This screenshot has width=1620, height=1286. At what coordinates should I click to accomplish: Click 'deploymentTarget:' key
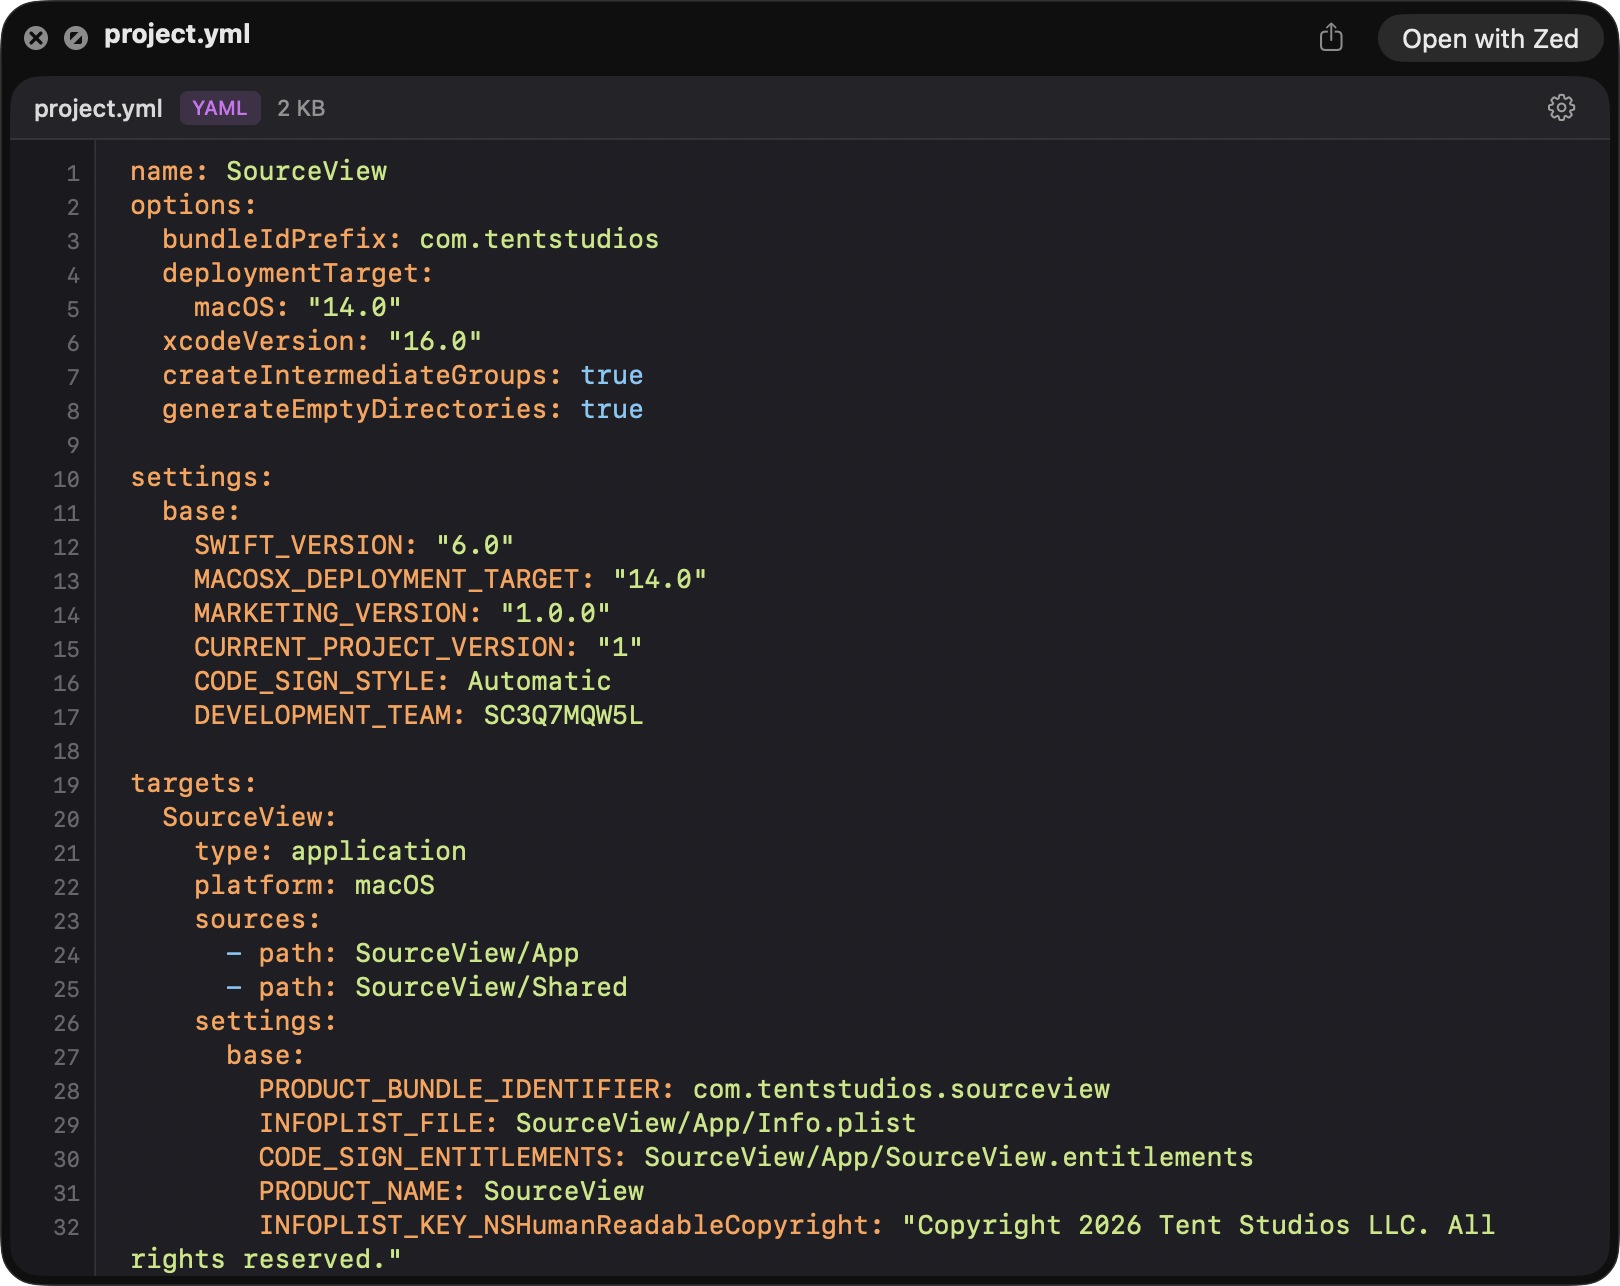click(x=297, y=273)
